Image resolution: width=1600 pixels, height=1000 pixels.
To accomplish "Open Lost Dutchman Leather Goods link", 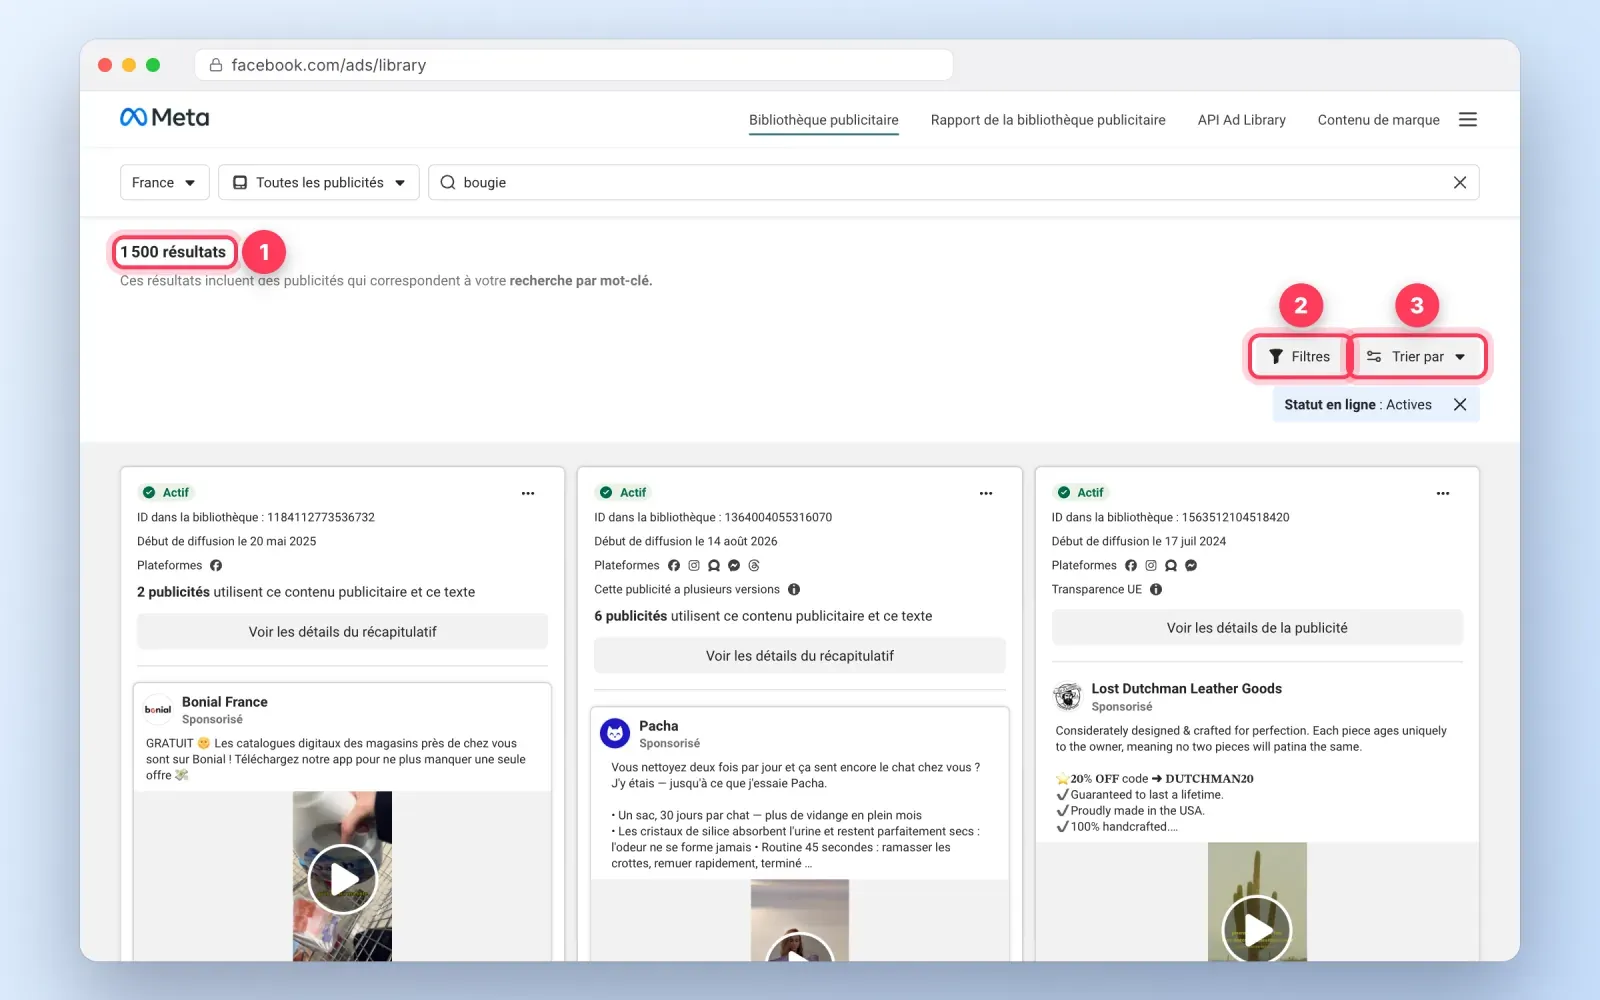I will coord(1186,689).
